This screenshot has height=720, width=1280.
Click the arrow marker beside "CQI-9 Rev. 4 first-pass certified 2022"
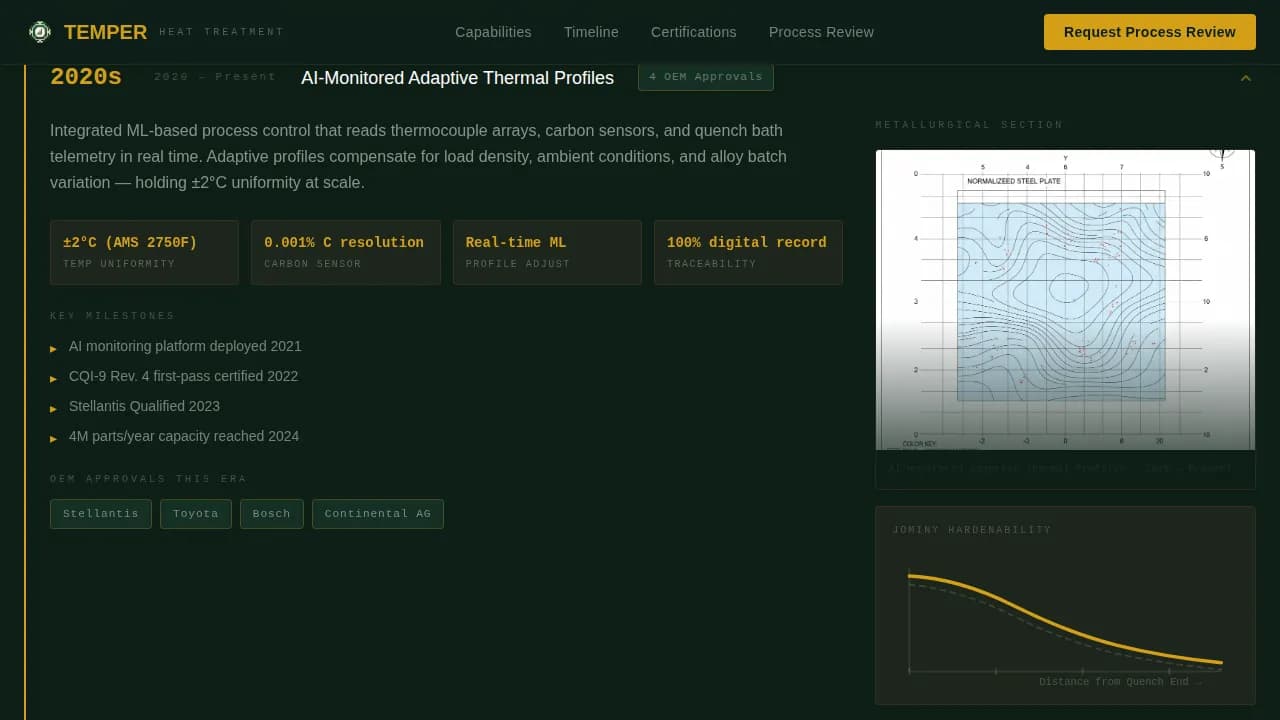pos(54,379)
